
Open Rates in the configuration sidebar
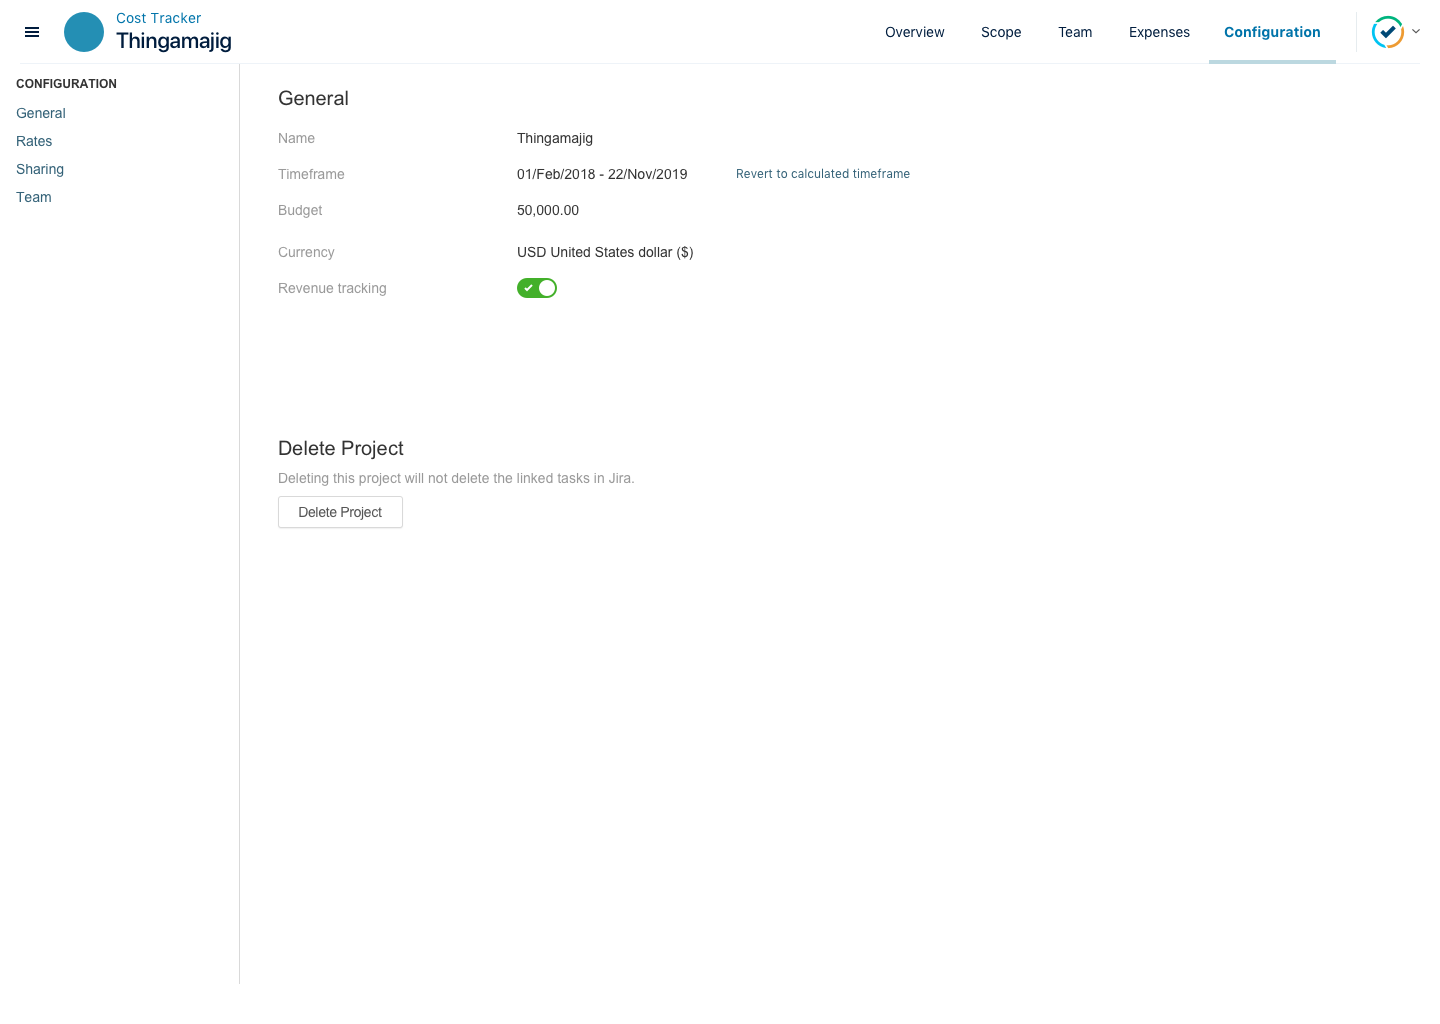coord(34,141)
